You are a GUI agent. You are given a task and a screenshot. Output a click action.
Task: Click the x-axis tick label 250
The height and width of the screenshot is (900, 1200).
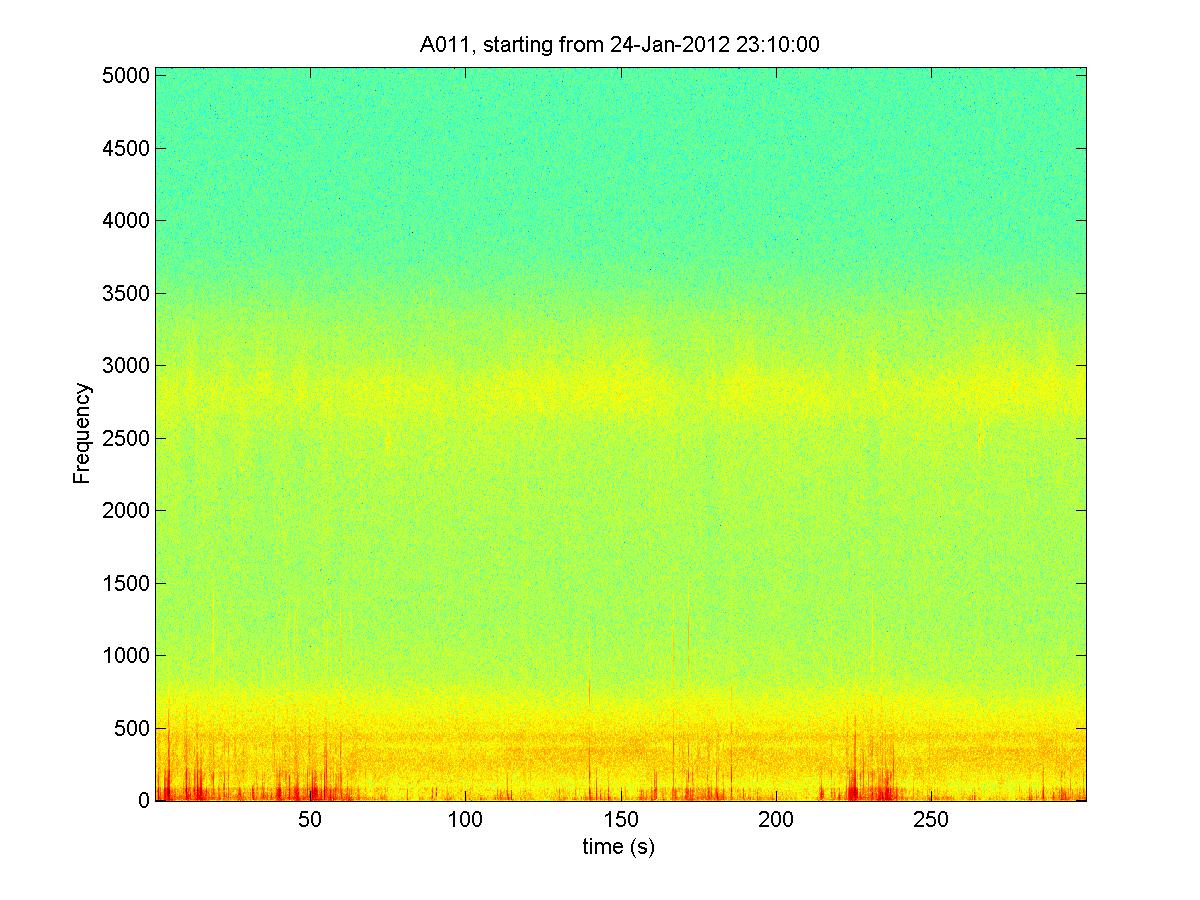pos(932,820)
